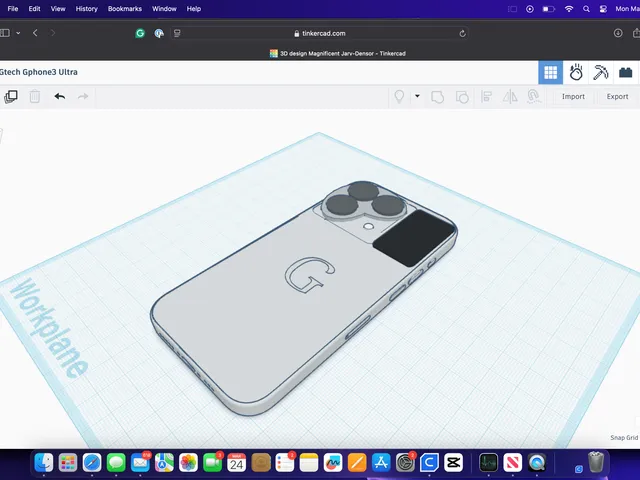Viewport: 640px width, 480px height.
Task: Go back to the previous page in Safari
Action: (35, 33)
